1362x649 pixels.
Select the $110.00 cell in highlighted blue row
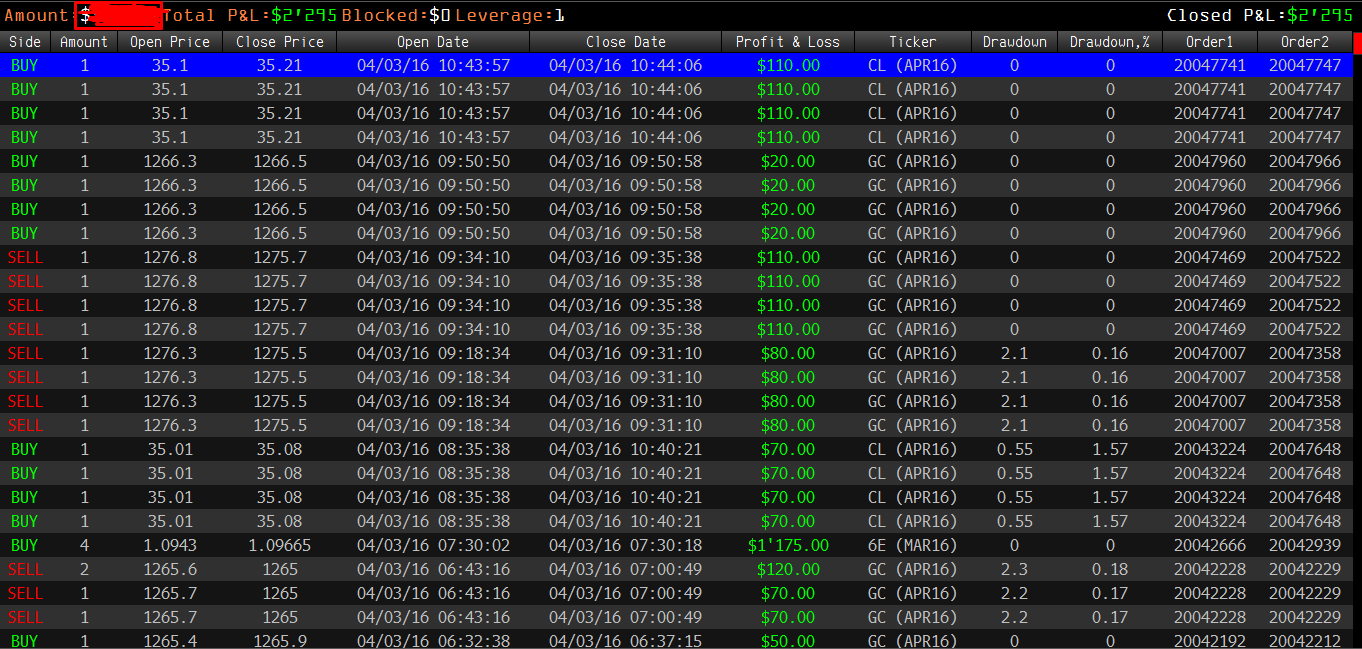pos(788,65)
